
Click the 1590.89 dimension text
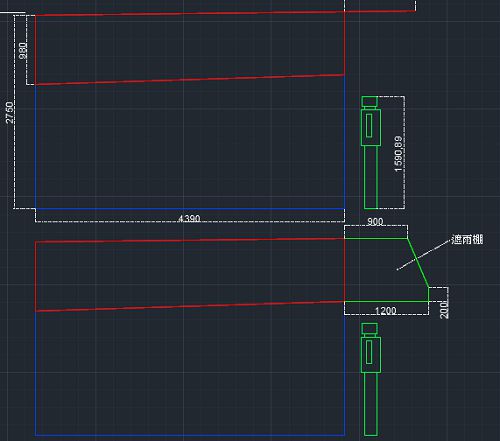[398, 154]
